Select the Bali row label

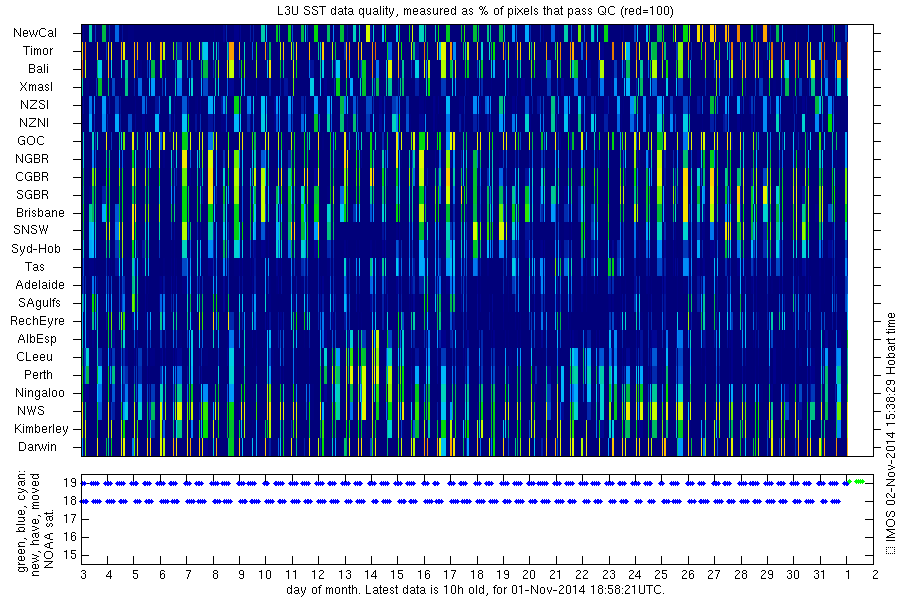click(x=38, y=69)
